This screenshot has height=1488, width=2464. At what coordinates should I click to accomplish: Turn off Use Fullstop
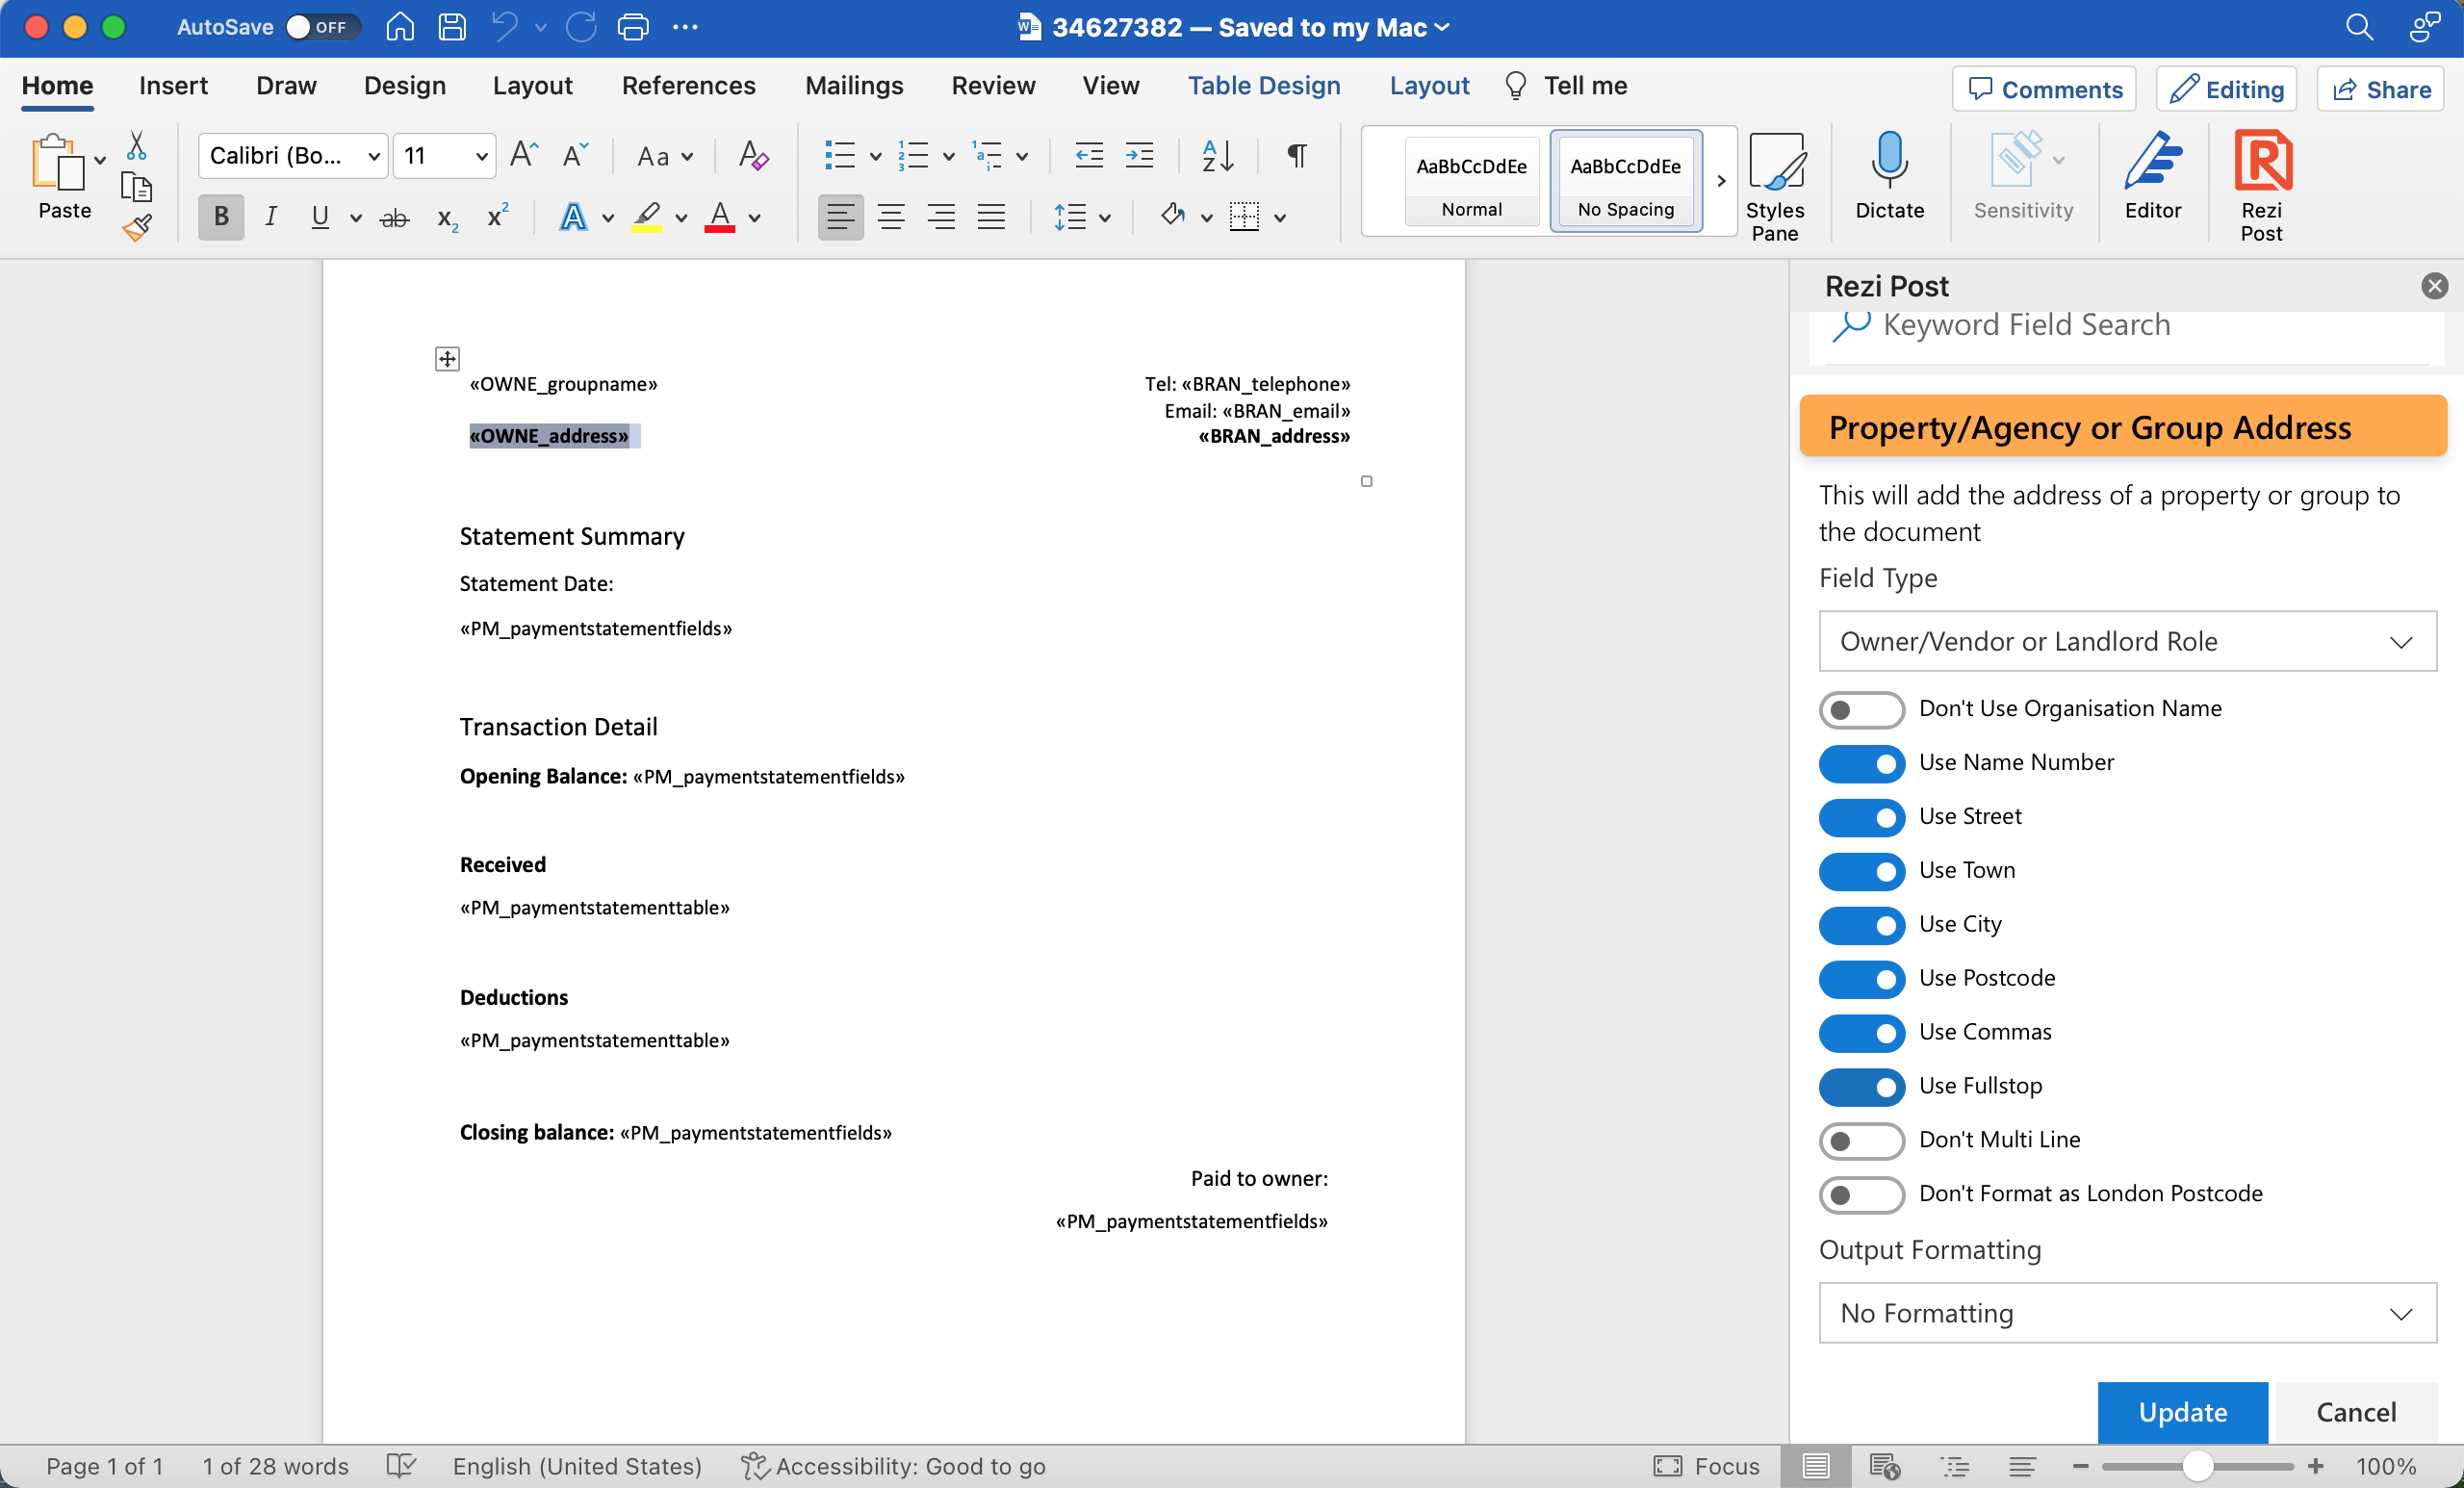[1861, 1087]
